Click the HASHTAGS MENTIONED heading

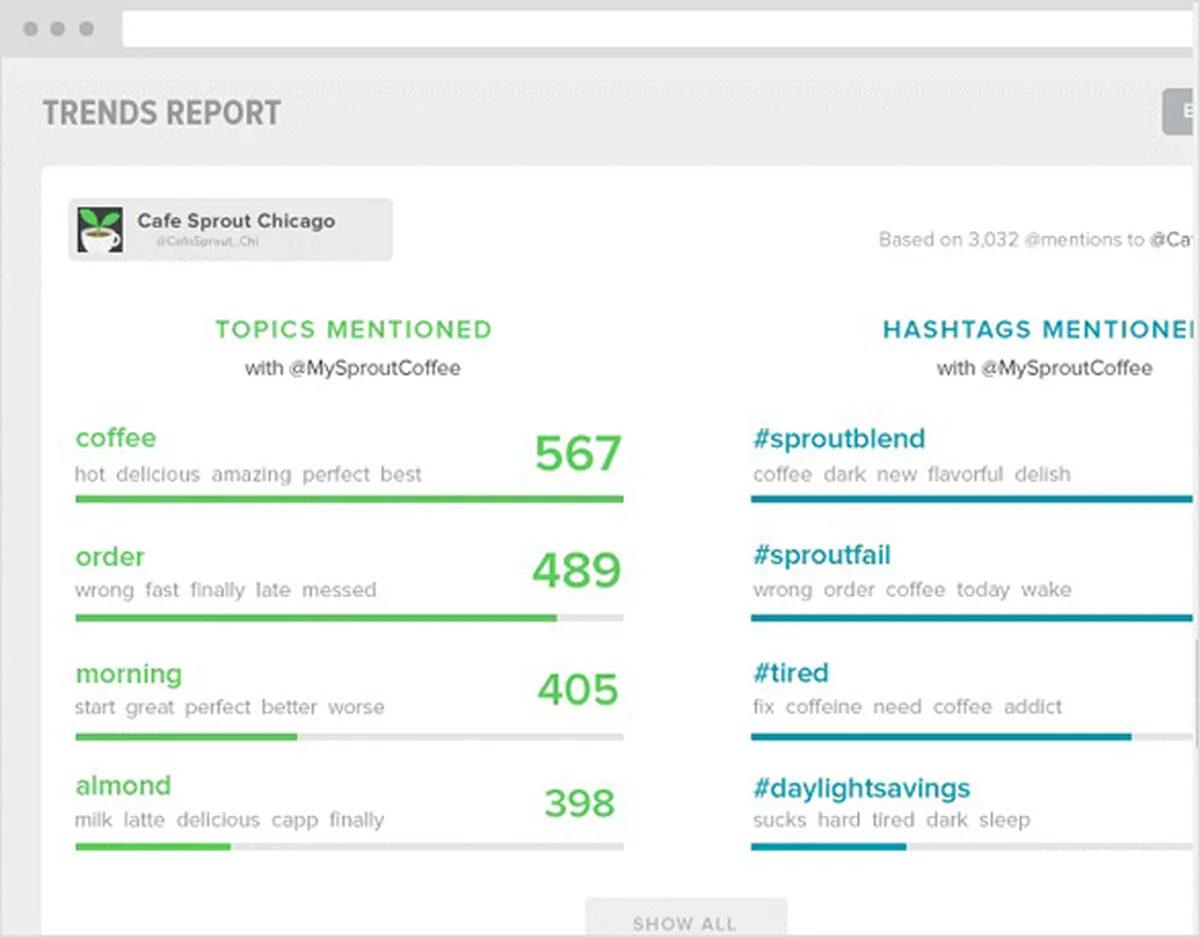1040,329
